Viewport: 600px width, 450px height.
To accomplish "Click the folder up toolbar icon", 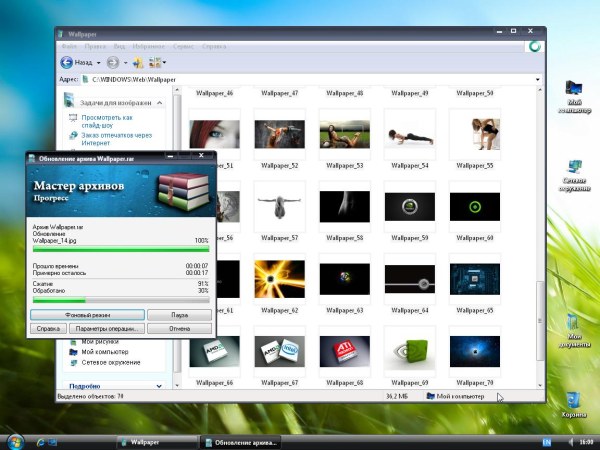I will [139, 61].
